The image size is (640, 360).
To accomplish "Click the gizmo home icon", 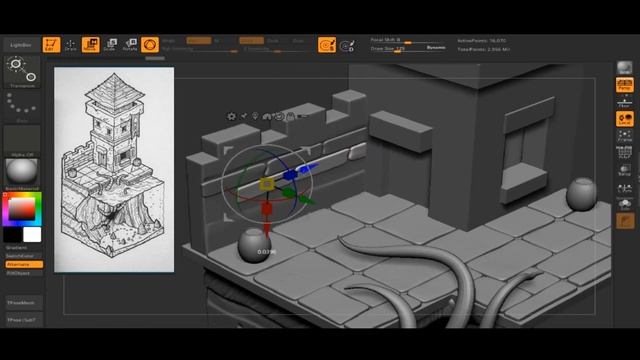I will click(267, 116).
